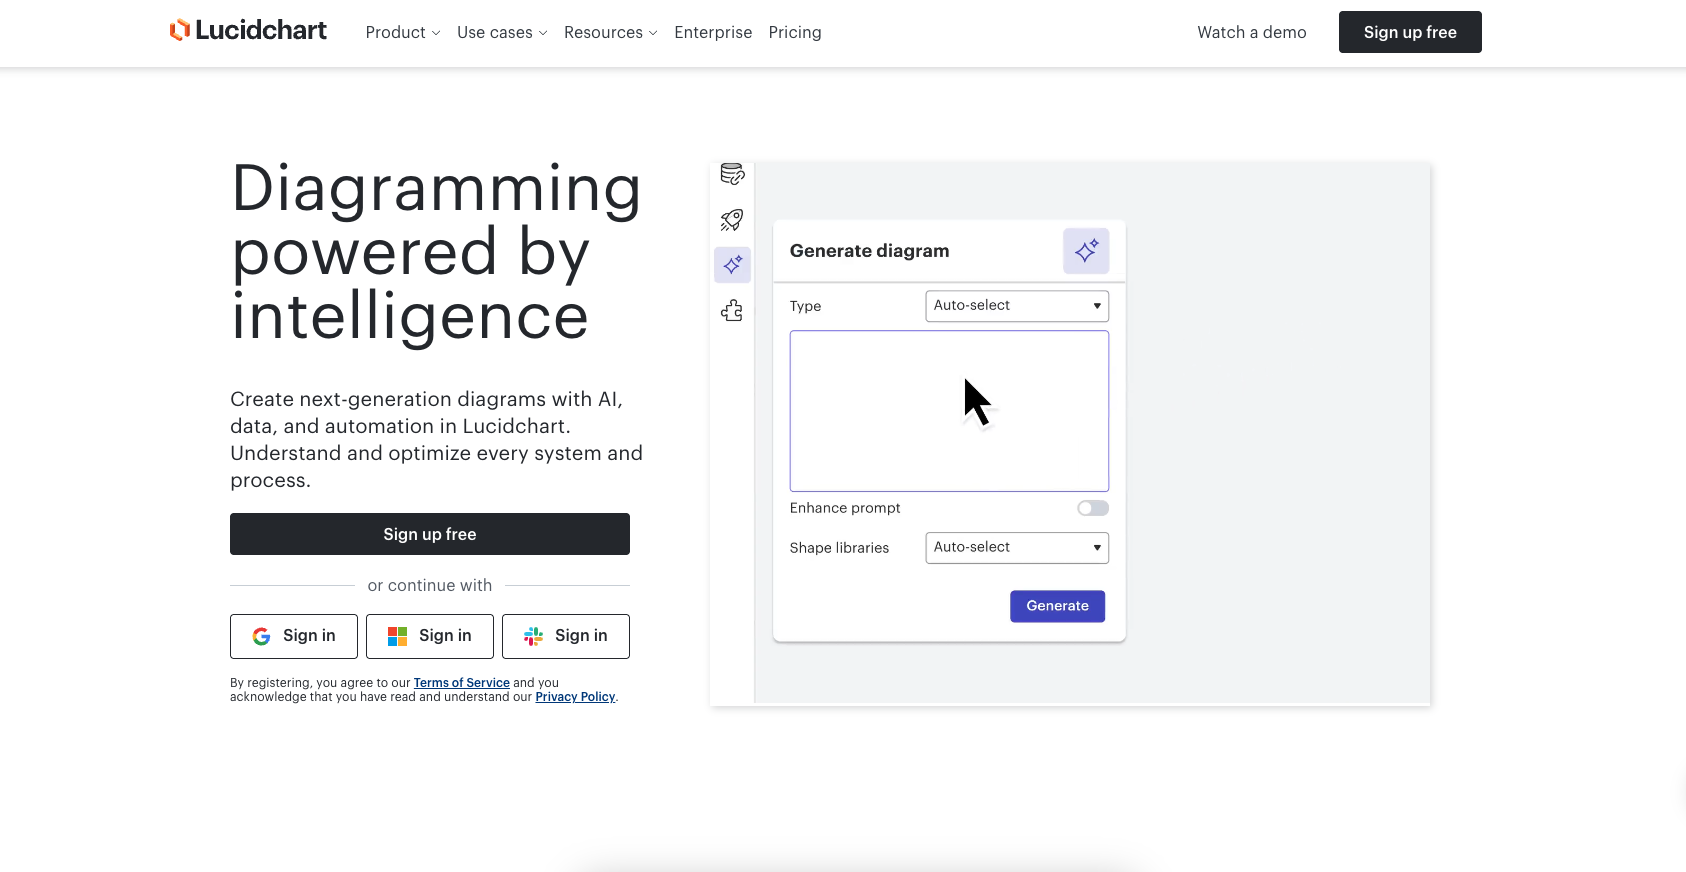1686x872 pixels.
Task: Click the 'or continue with' text
Action: [430, 585]
